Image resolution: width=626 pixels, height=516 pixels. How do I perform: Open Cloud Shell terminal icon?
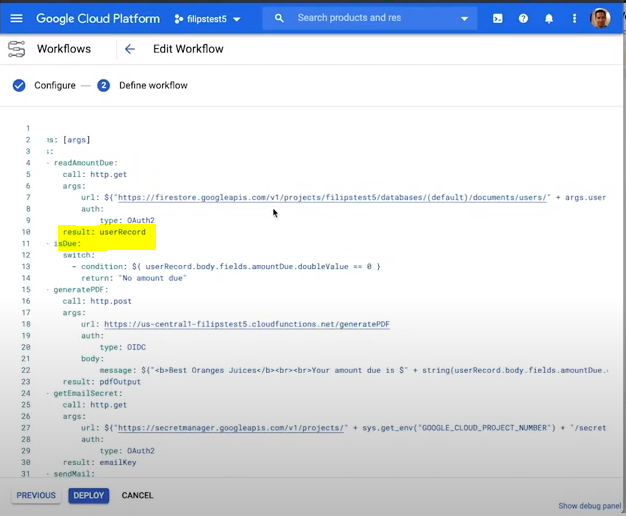[497, 18]
